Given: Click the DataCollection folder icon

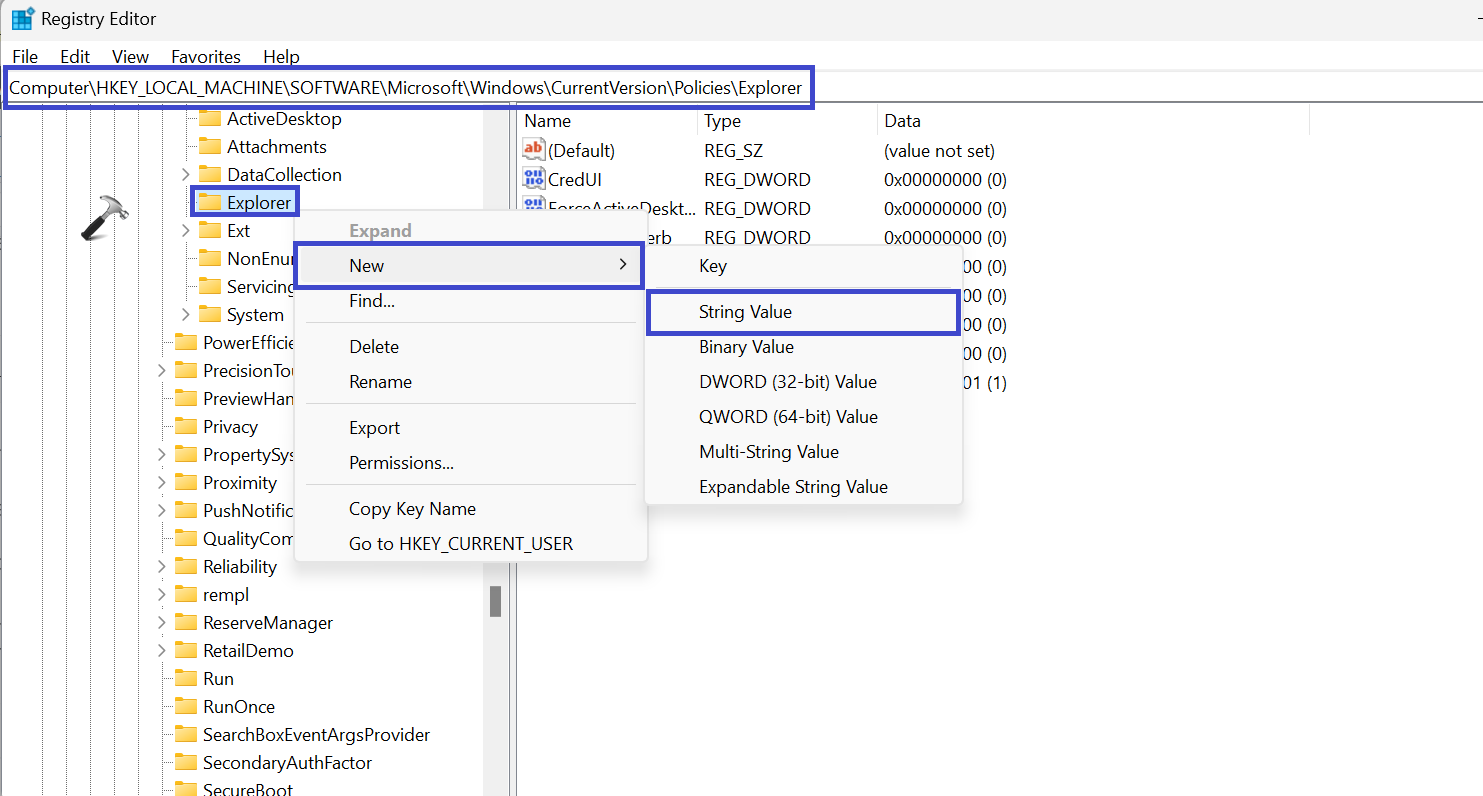Looking at the screenshot, I should tap(210, 175).
